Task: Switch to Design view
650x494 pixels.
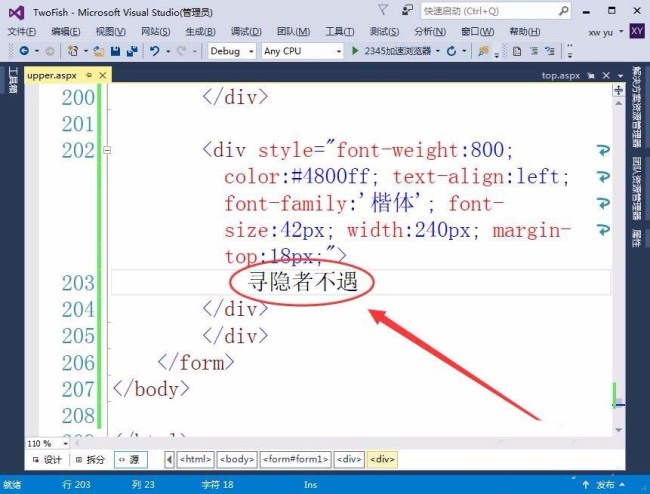Action: coord(47,460)
